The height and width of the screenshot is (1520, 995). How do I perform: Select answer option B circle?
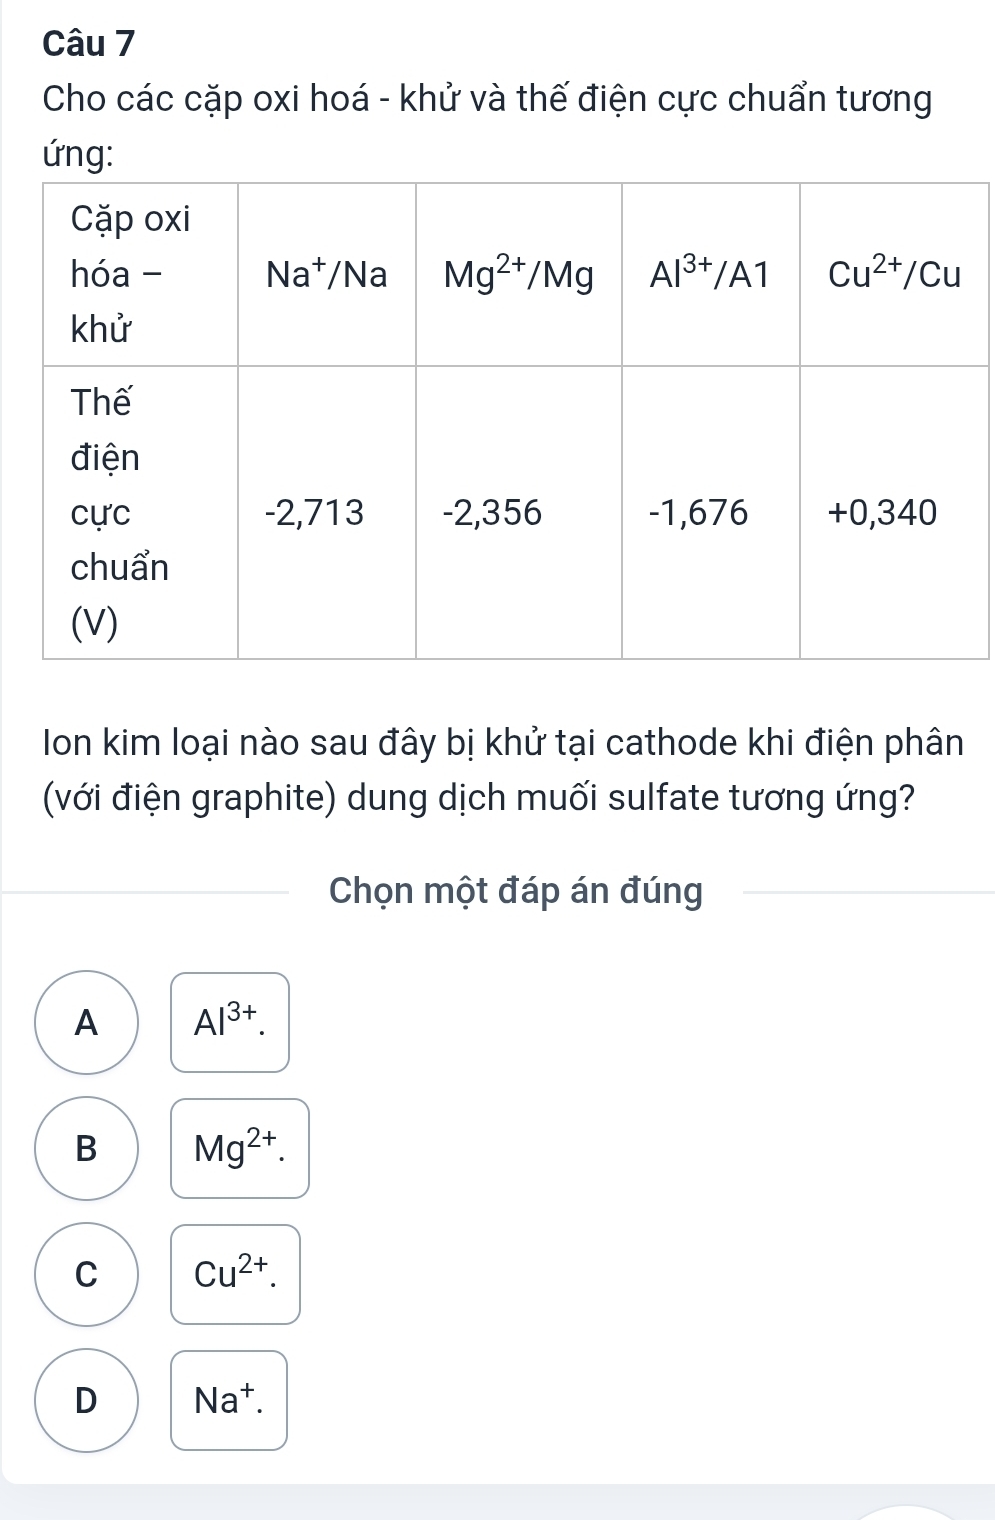[x=87, y=1148]
